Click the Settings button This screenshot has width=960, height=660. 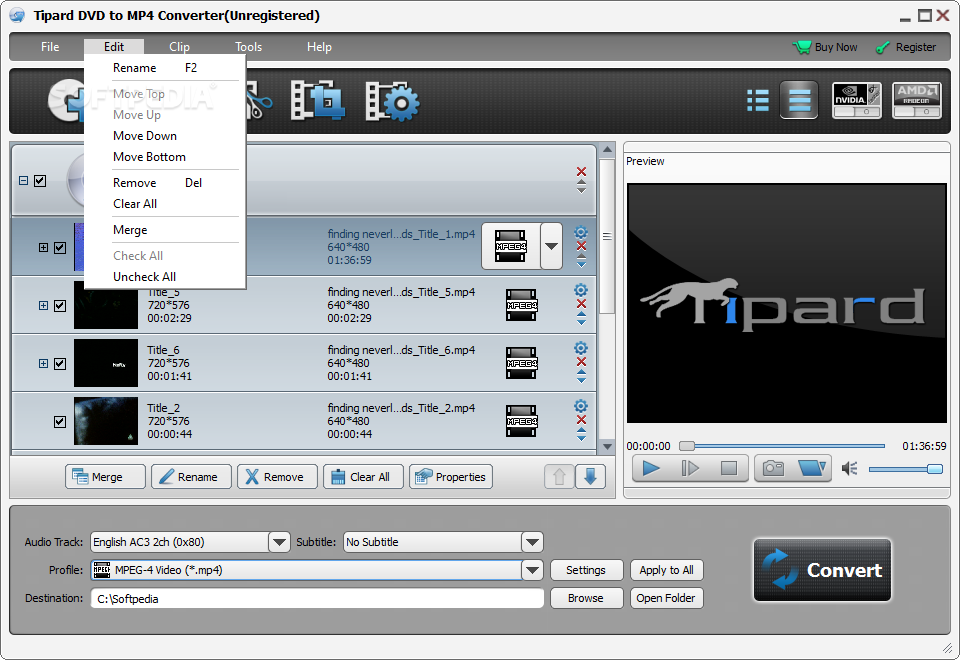point(586,570)
